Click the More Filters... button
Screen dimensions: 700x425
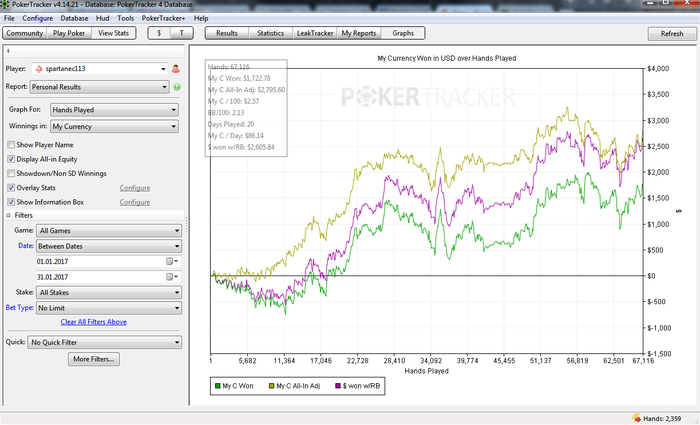94,359
